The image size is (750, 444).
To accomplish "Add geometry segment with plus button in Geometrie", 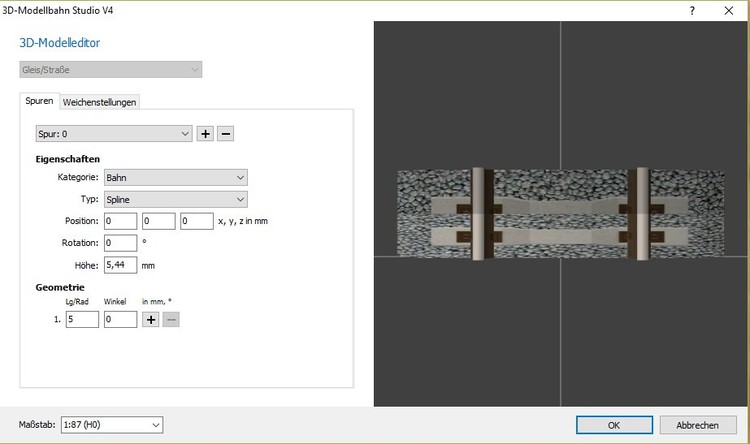I will [151, 320].
